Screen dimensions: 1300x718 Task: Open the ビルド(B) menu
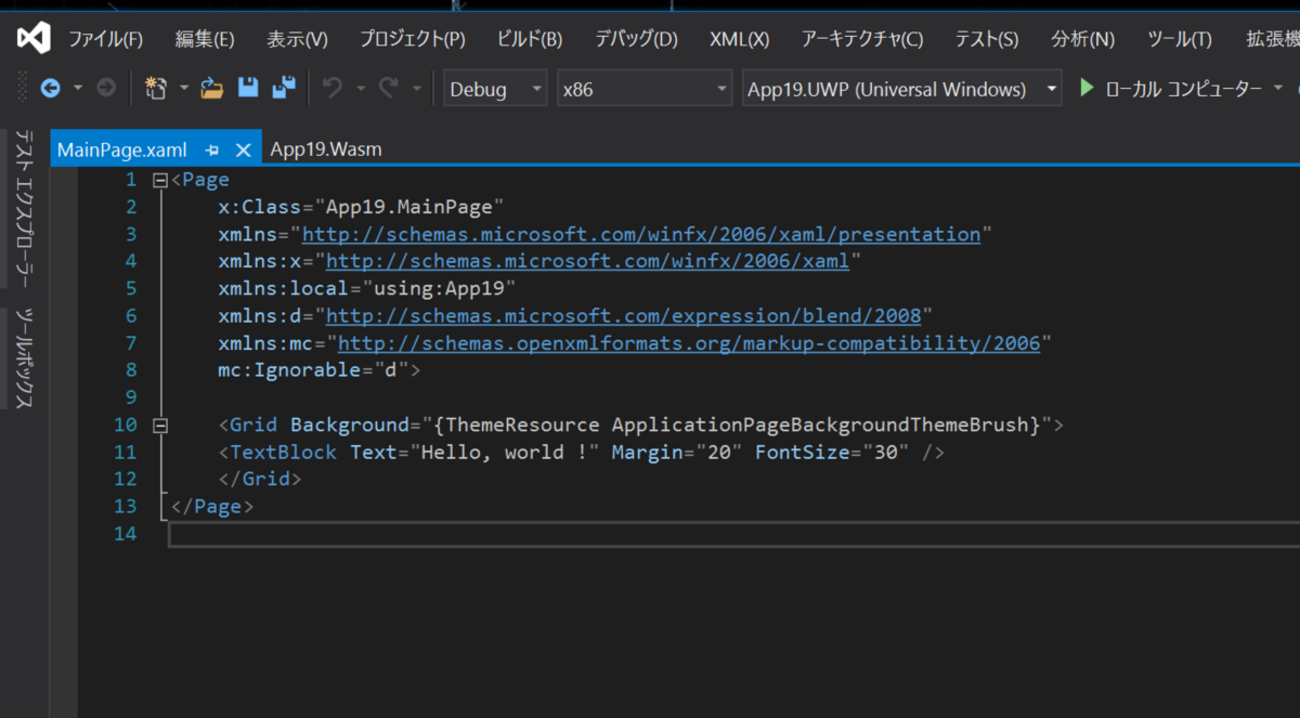click(x=529, y=39)
